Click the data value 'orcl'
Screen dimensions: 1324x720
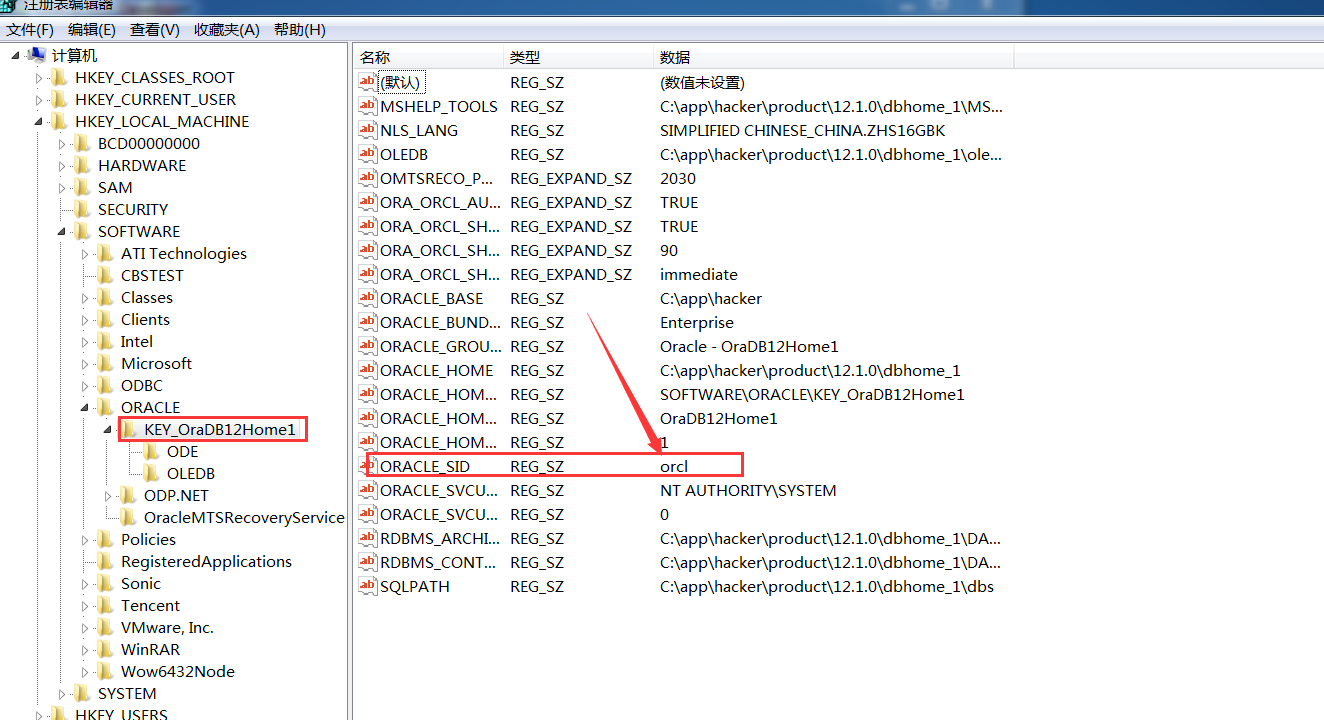pyautogui.click(x=674, y=466)
